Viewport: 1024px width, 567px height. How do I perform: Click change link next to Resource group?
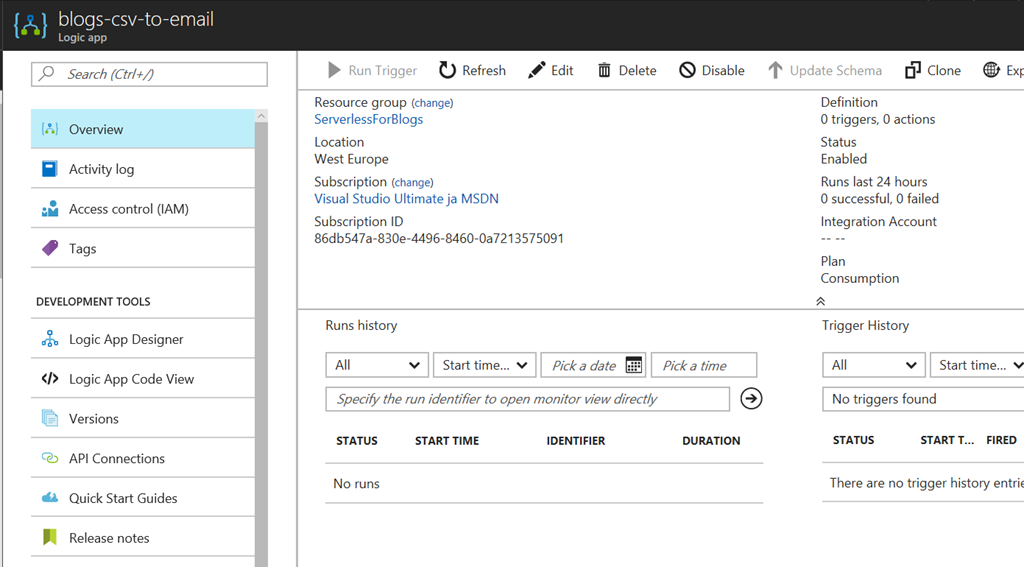tap(432, 103)
